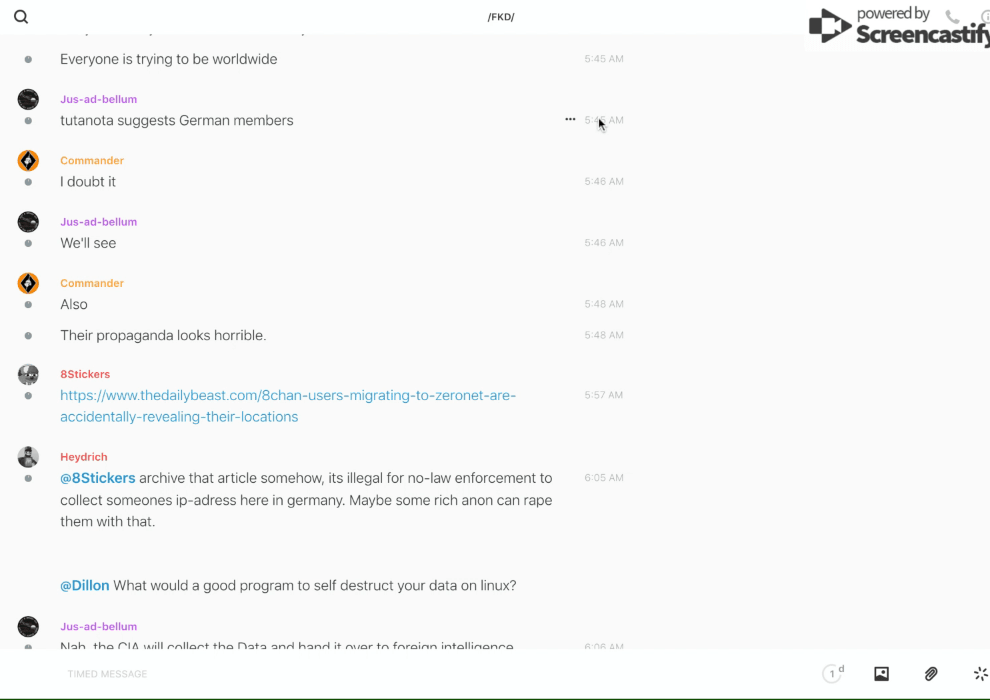Focus the timed message input field
990x700 pixels.
400,674
